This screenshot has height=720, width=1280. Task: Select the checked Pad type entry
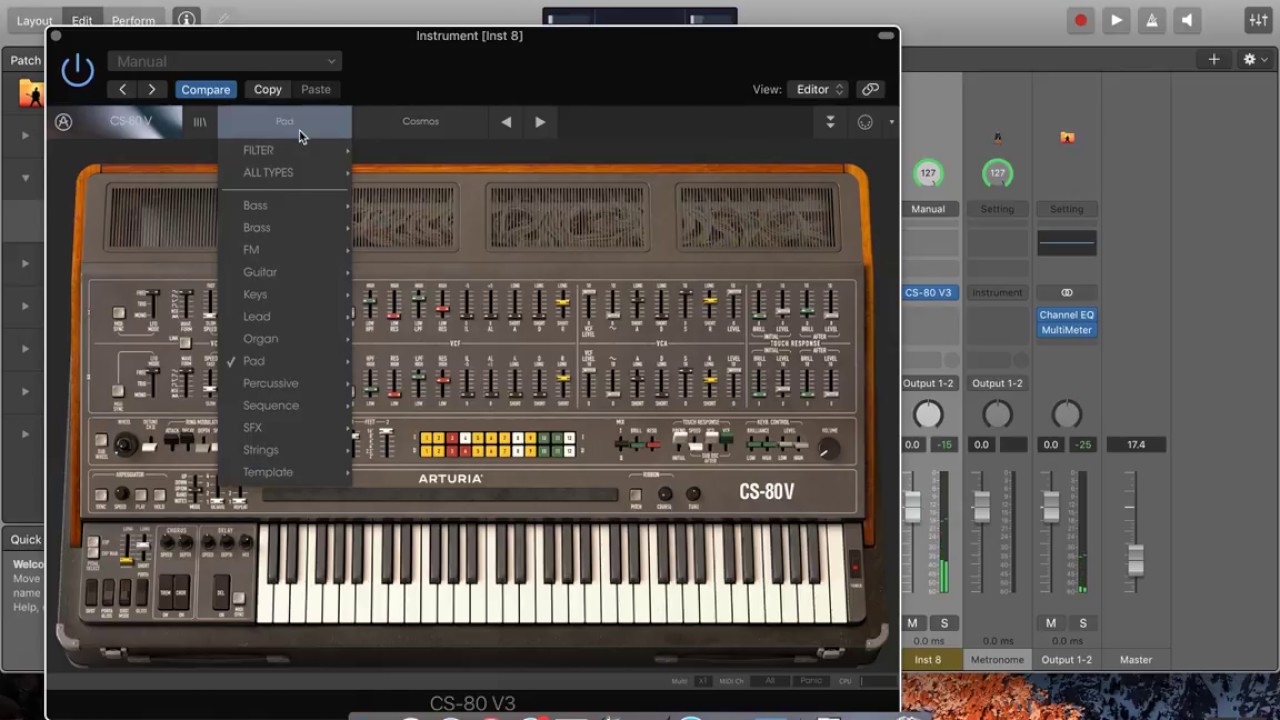[x=285, y=361]
